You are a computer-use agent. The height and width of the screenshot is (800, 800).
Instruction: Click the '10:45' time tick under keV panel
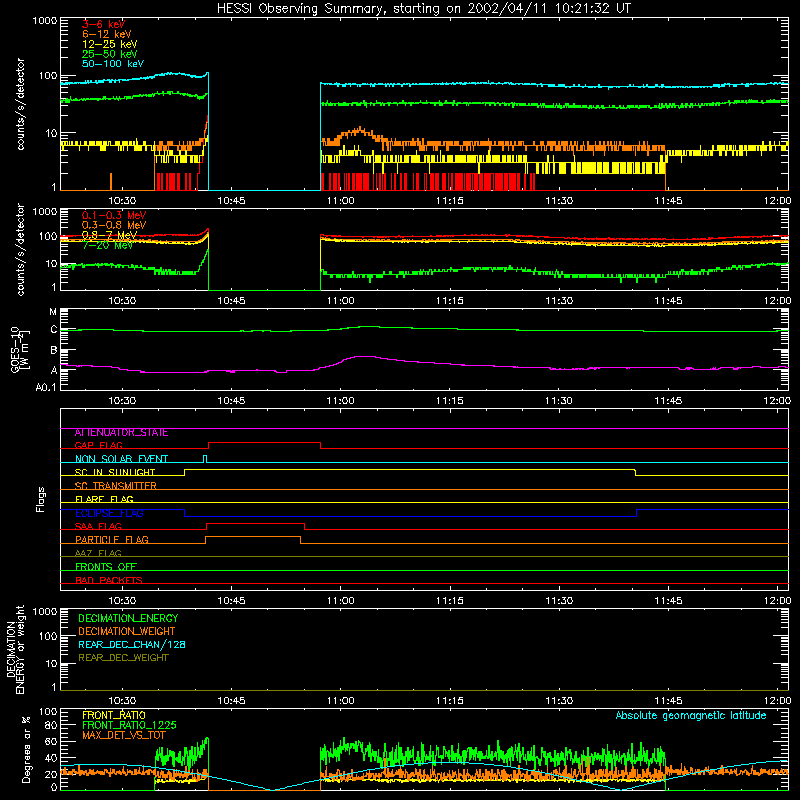[231, 201]
